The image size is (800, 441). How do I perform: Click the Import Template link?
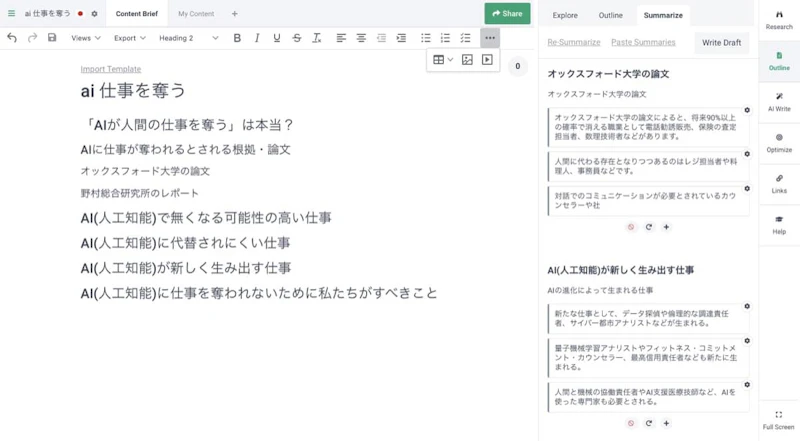click(111, 69)
